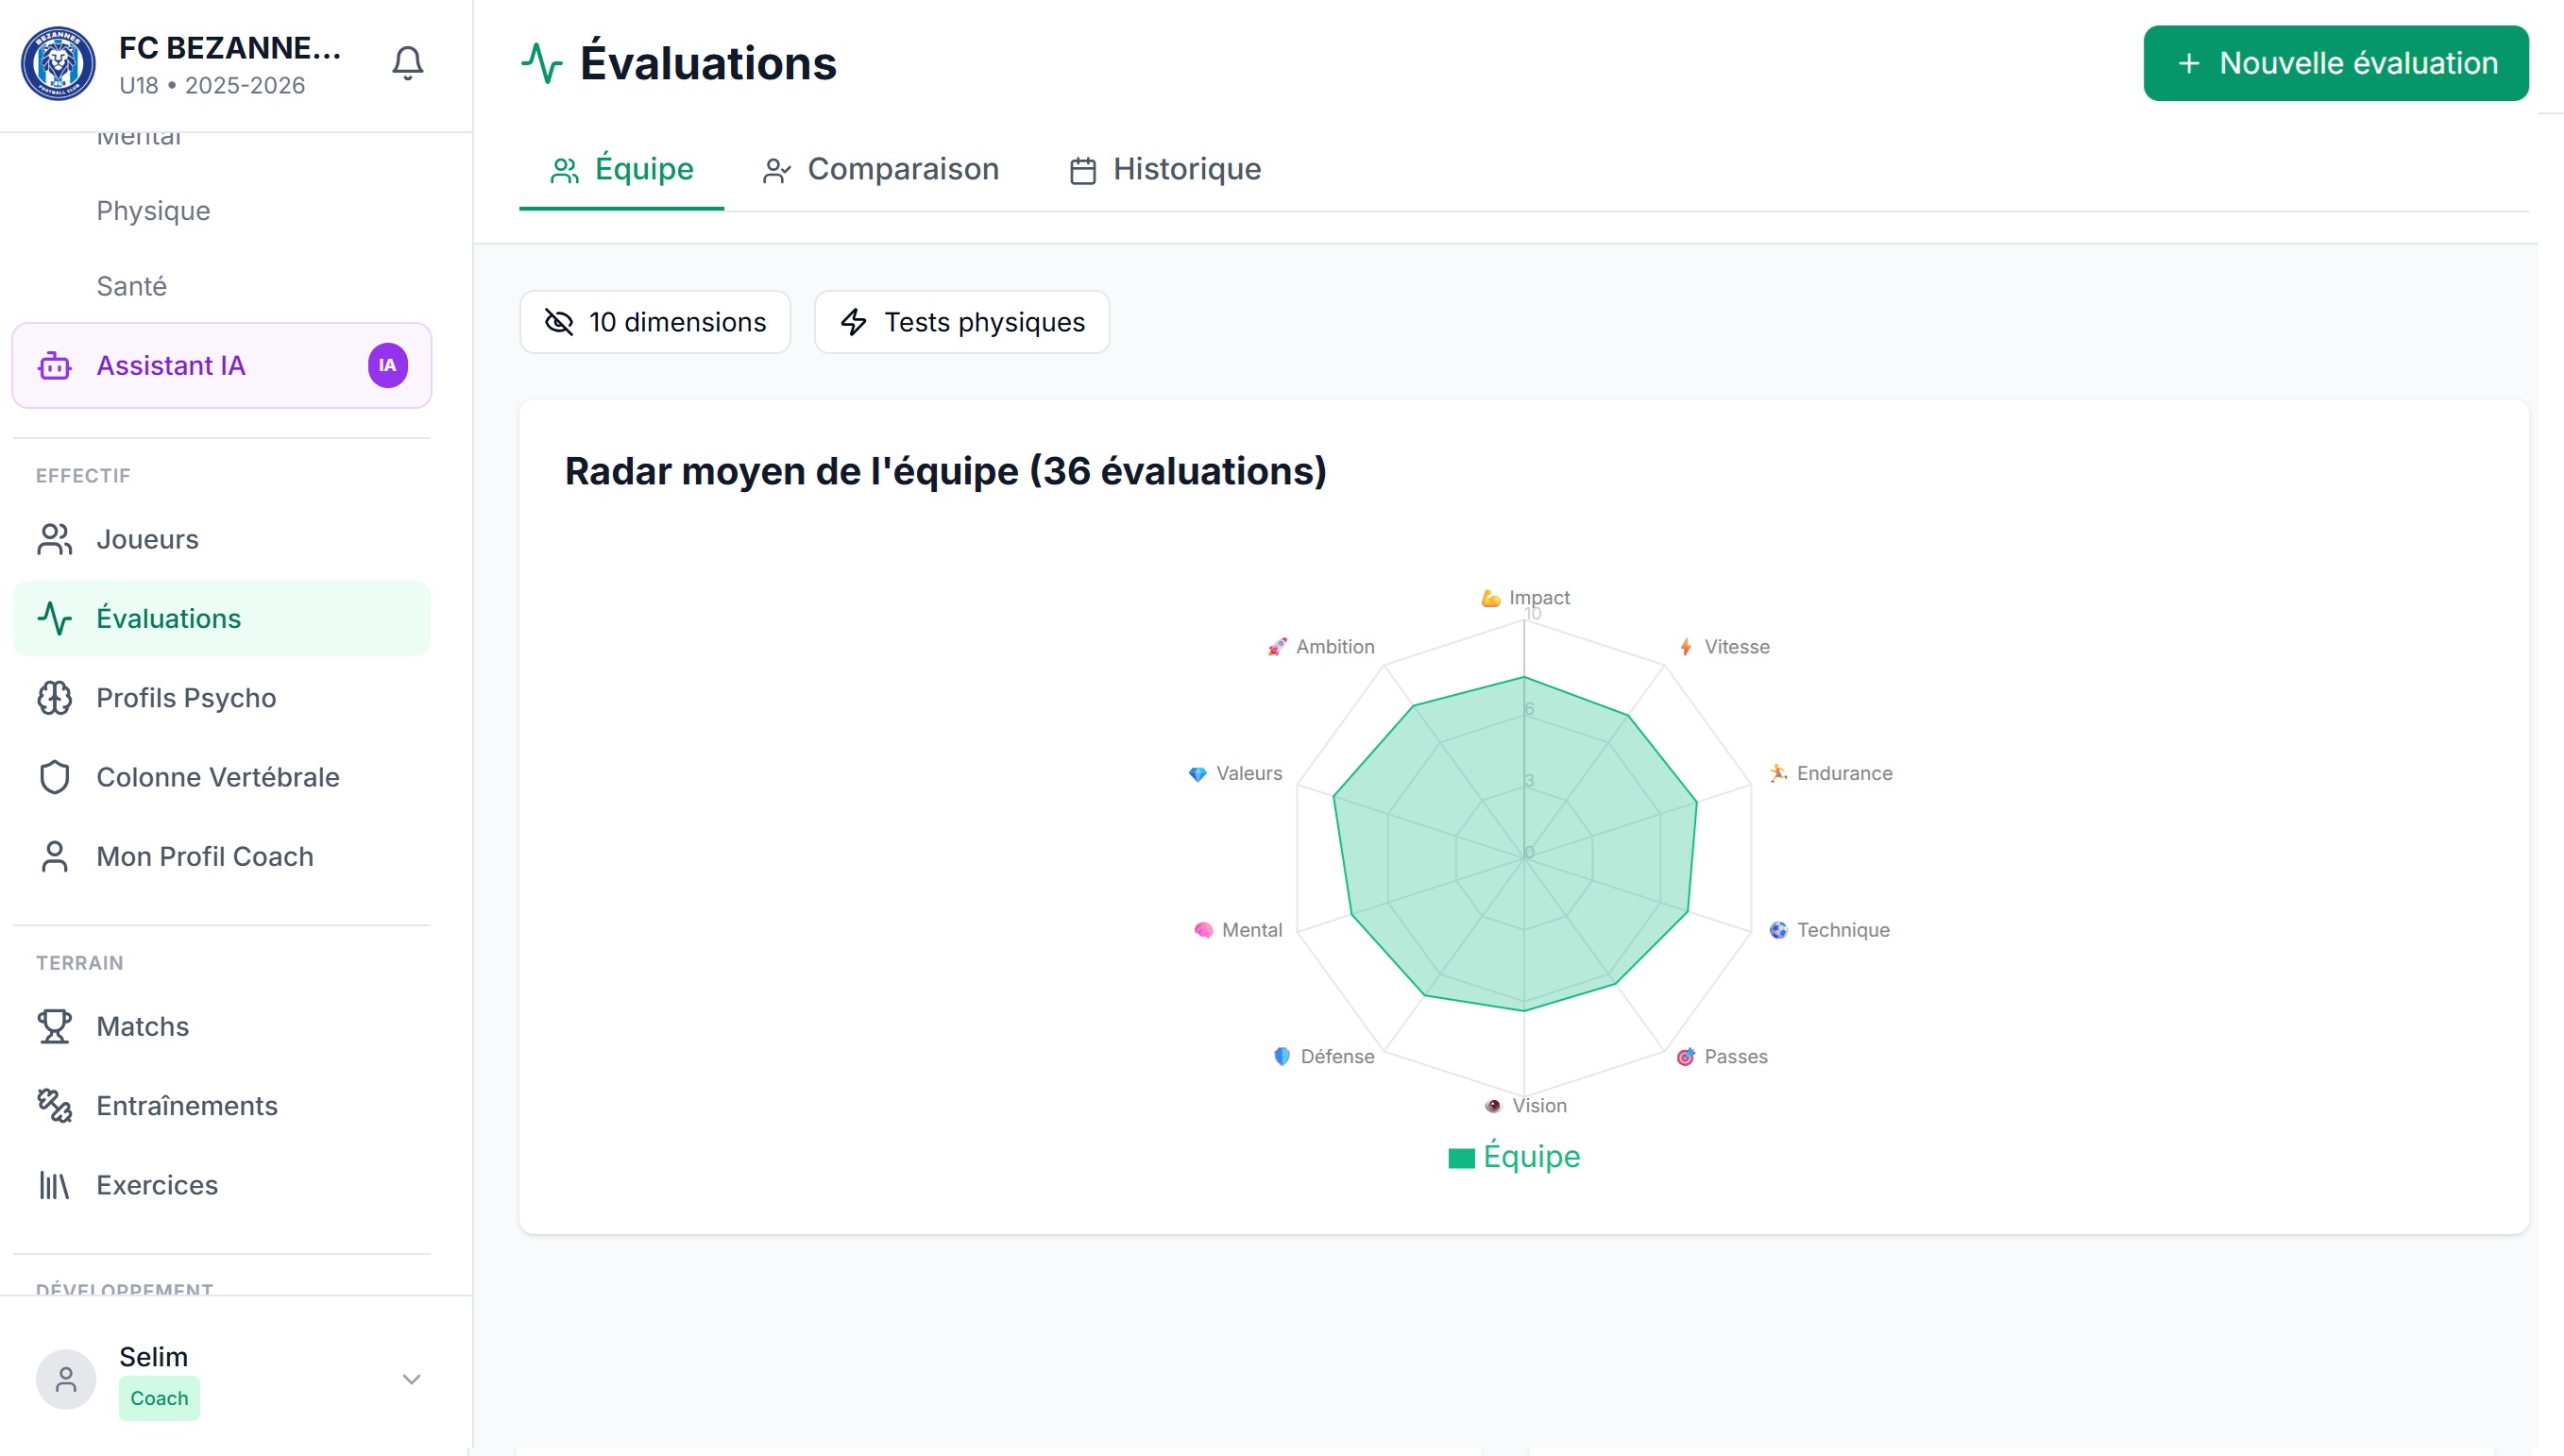Screen dimensions: 2564x1456
Task: Click the FC Bezannes club logo
Action: pos(57,63)
